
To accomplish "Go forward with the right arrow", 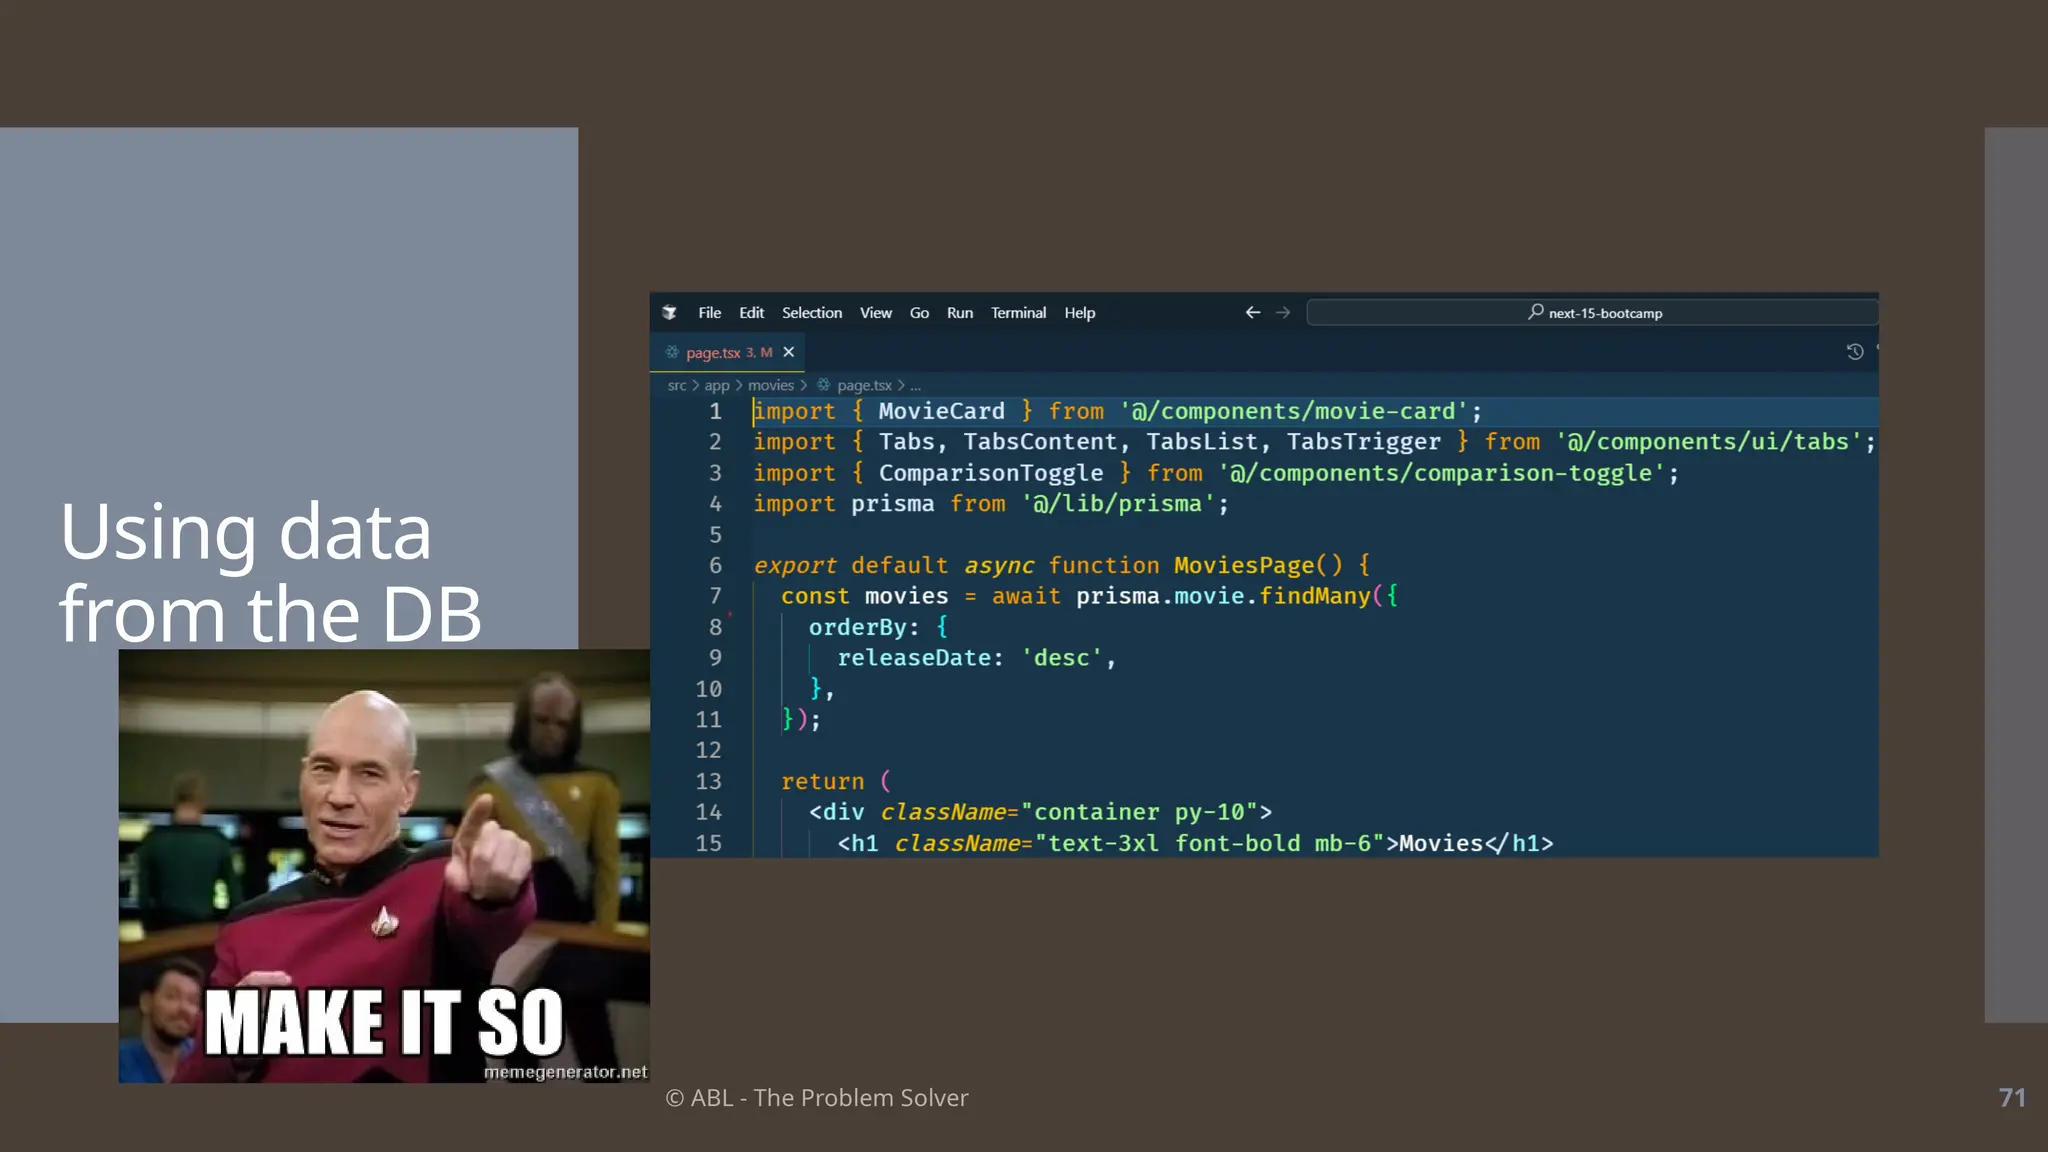I will pos(1283,313).
